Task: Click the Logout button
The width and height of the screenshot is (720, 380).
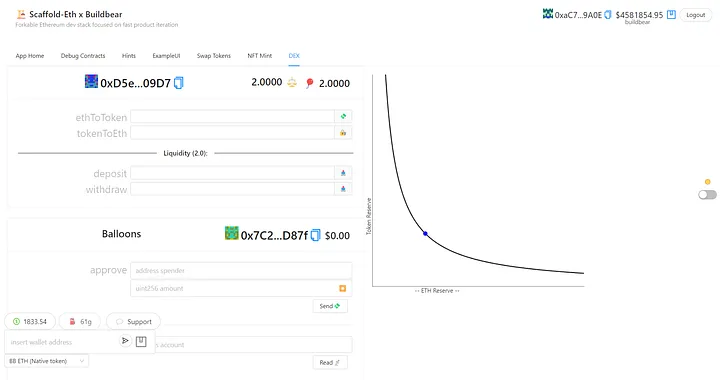Action: click(x=695, y=15)
